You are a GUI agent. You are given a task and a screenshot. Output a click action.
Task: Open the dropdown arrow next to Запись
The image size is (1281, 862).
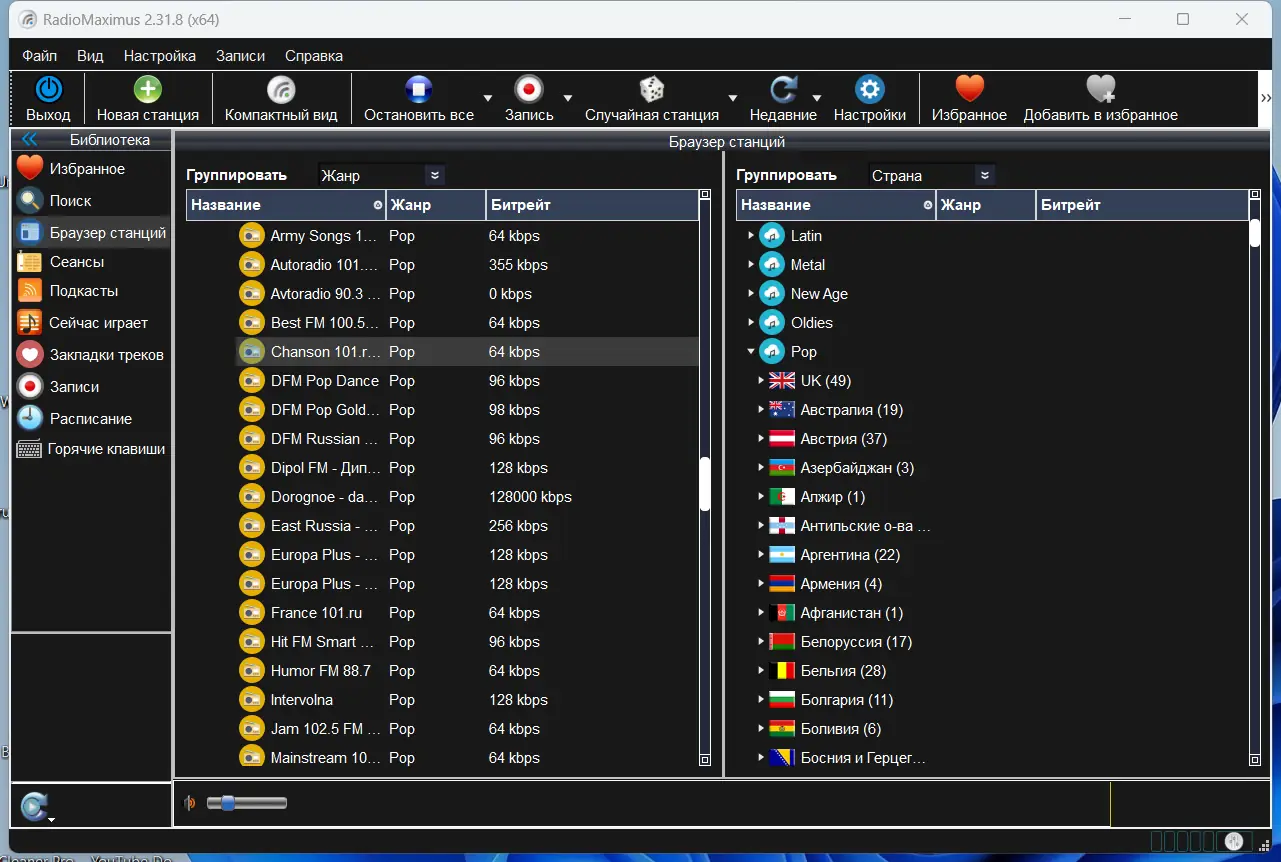567,98
